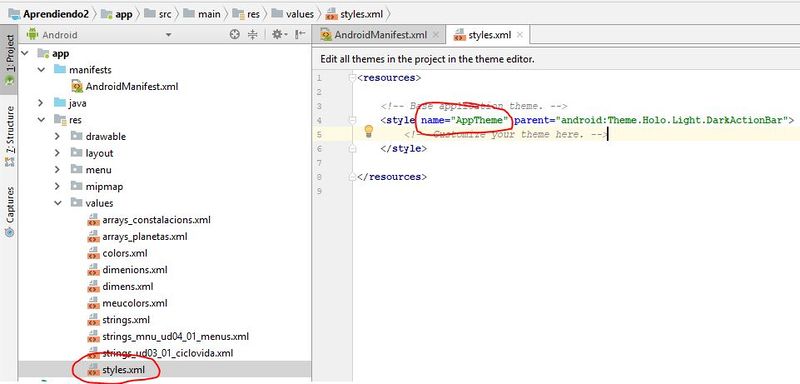This screenshot has width=800, height=384.
Task: Select arrays_constalacions.xml file
Action: coord(156,220)
